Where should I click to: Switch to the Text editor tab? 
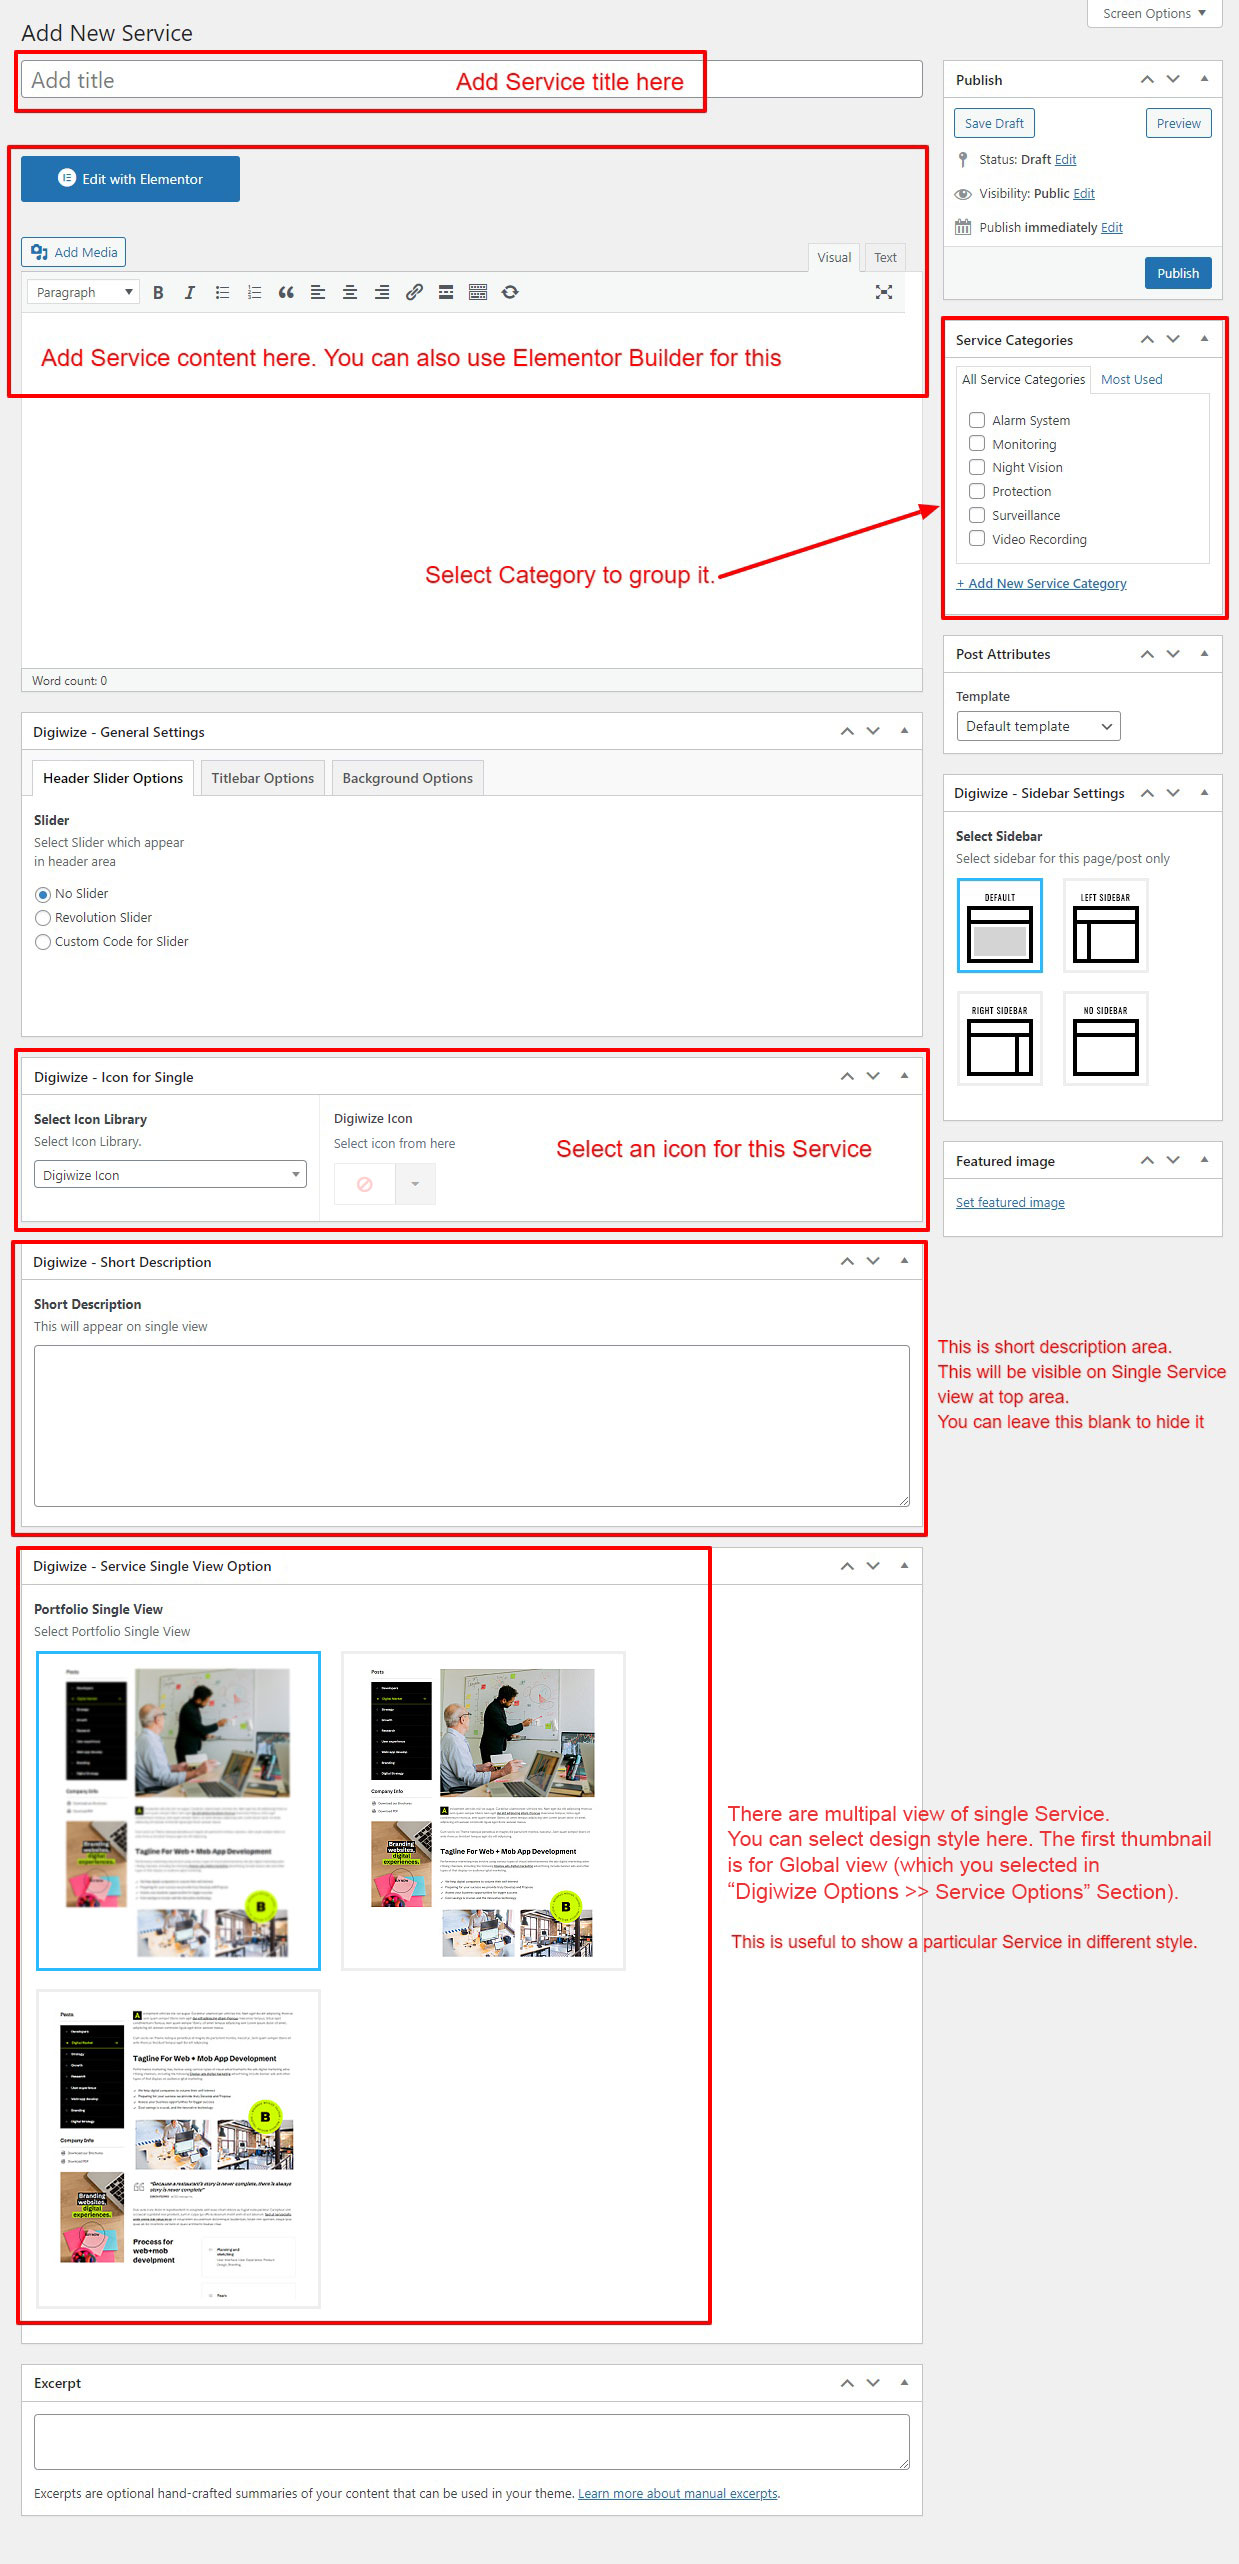click(x=885, y=257)
